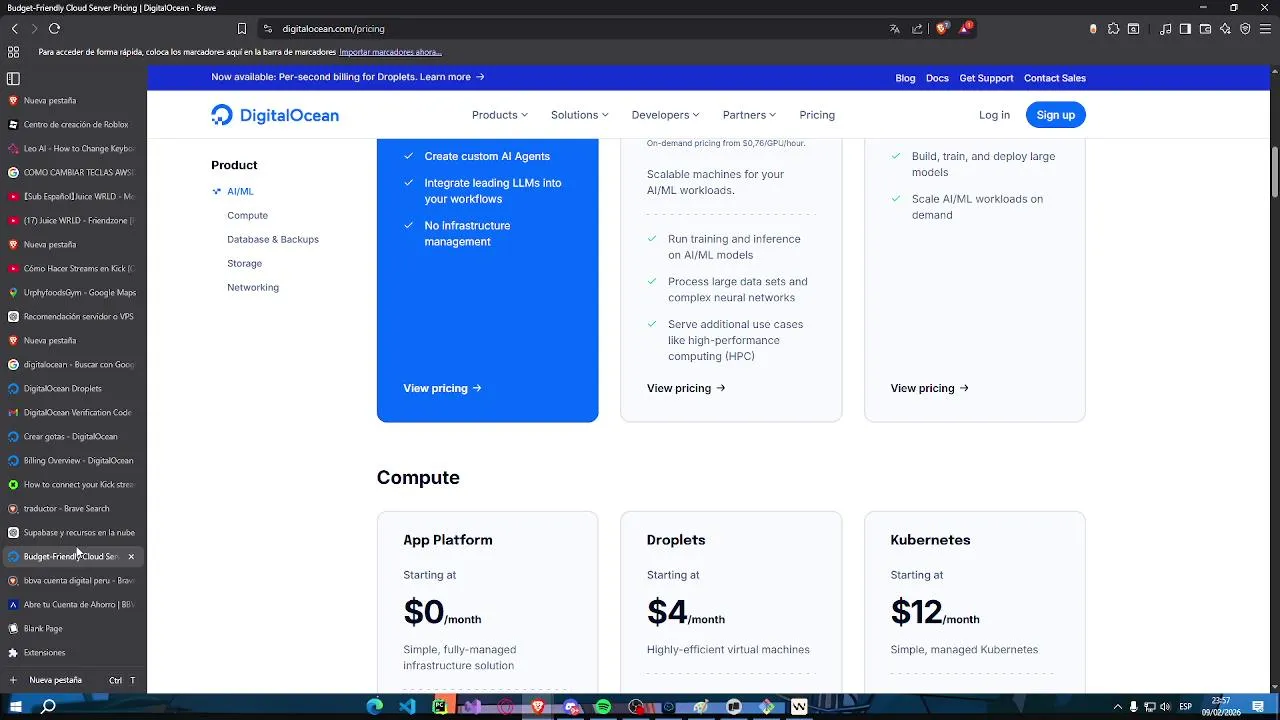Open Get Support link
Screen dimensions: 1280x720
click(x=986, y=78)
